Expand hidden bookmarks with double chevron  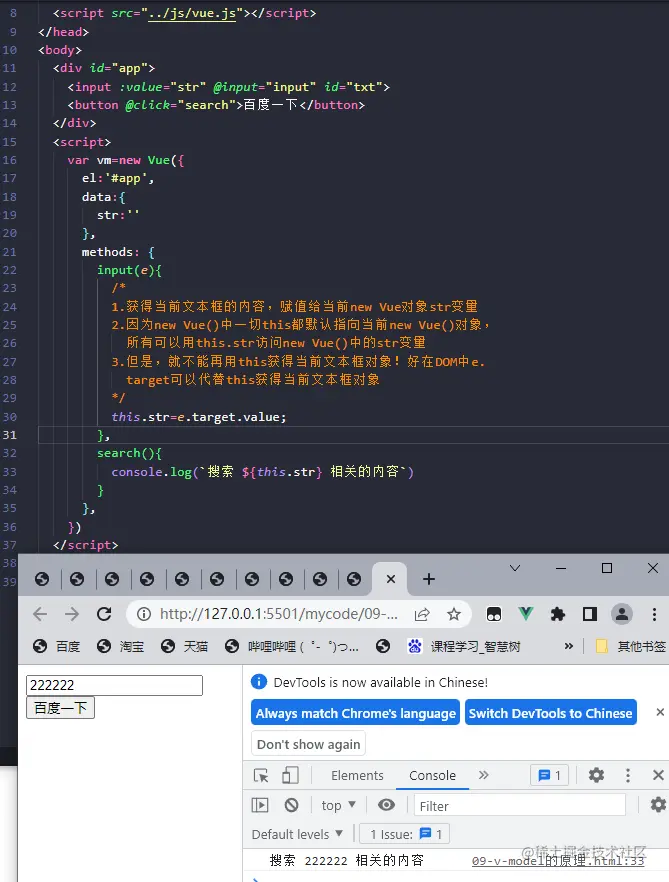point(569,646)
